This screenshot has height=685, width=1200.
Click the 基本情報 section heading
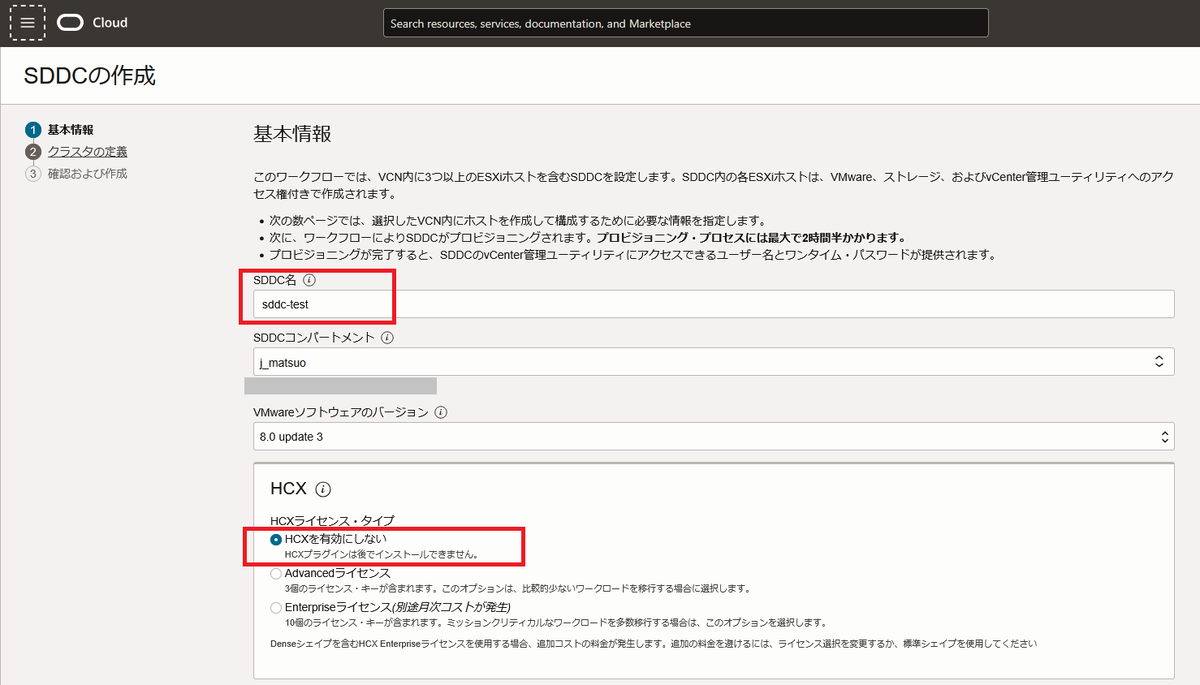coord(292,134)
